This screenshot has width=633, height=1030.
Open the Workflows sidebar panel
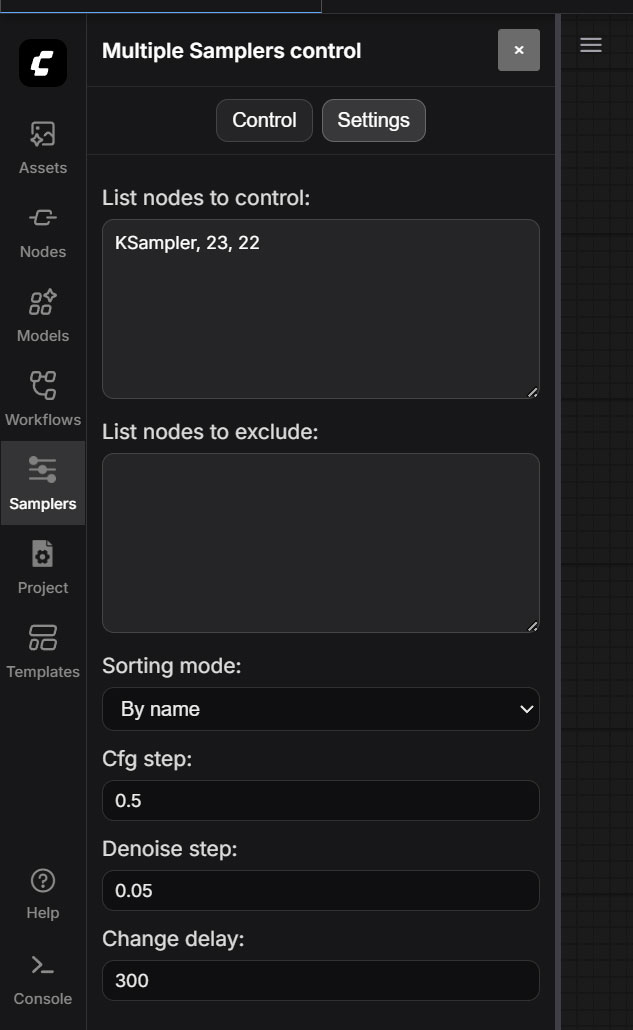43,399
